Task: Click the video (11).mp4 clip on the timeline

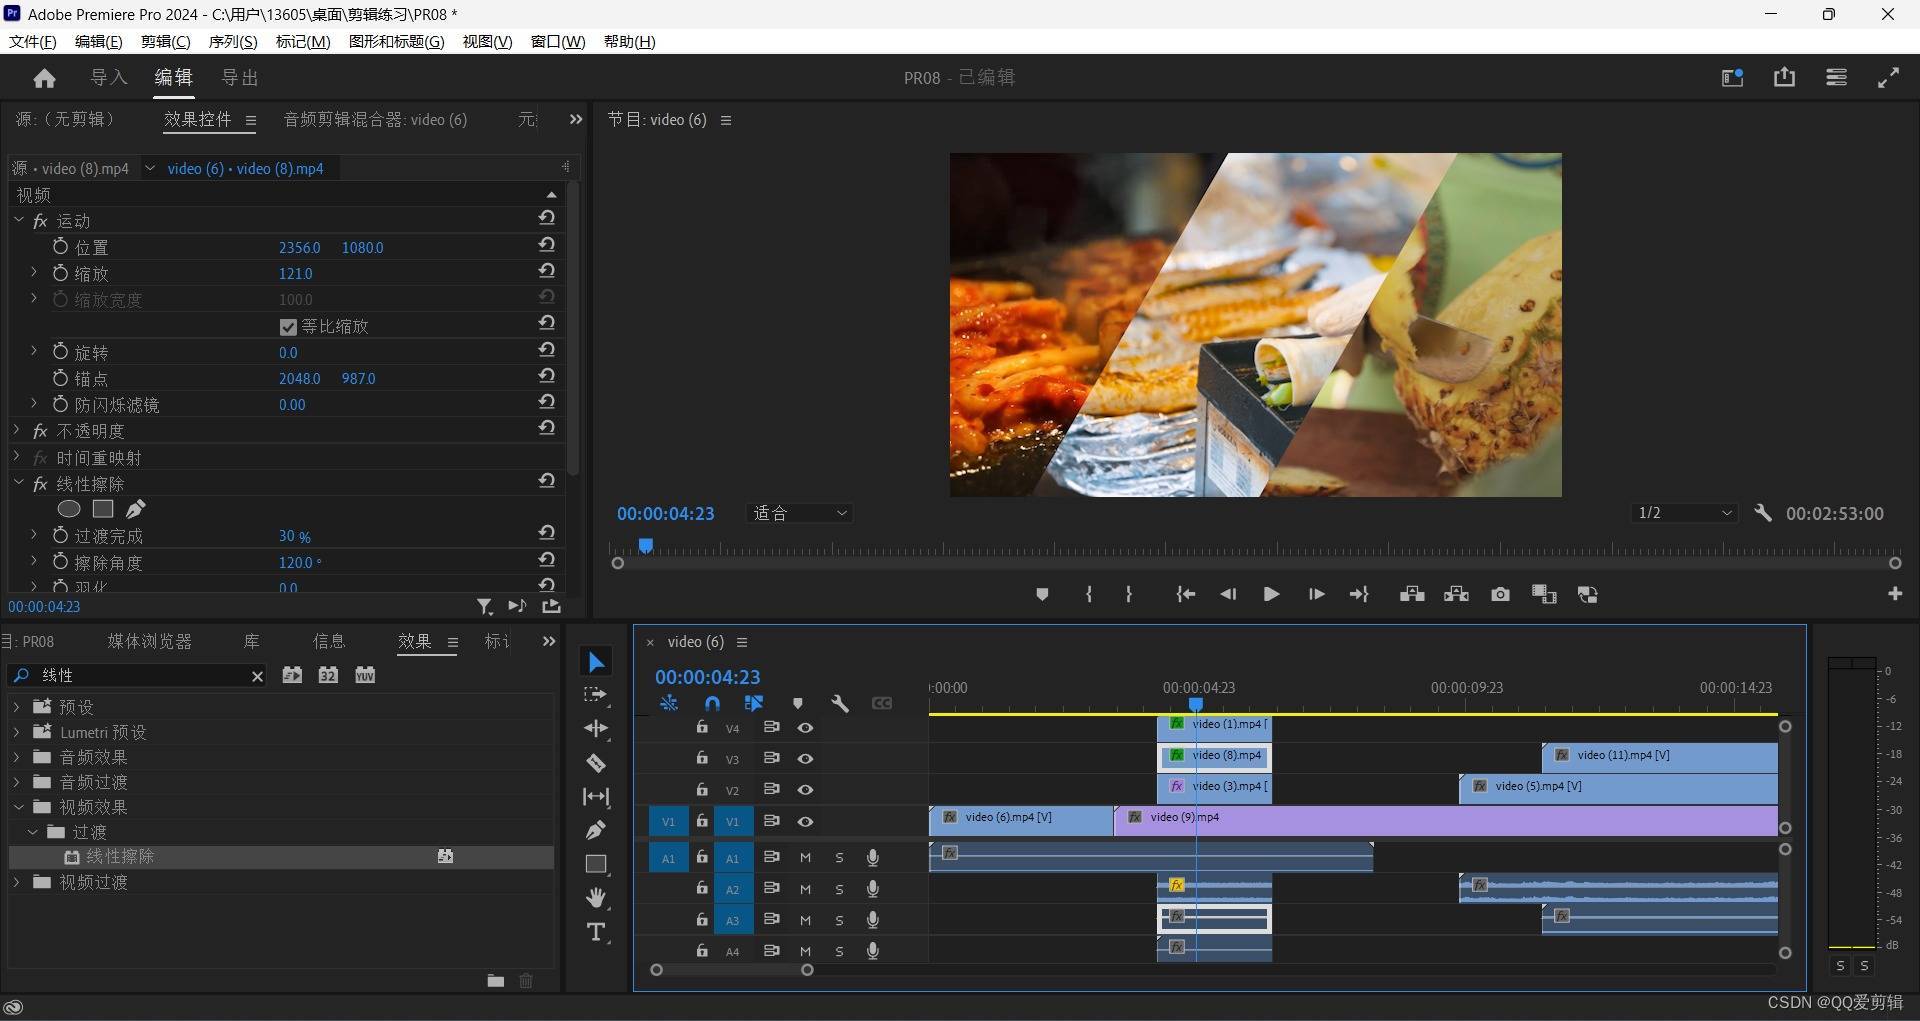Action: pyautogui.click(x=1660, y=756)
